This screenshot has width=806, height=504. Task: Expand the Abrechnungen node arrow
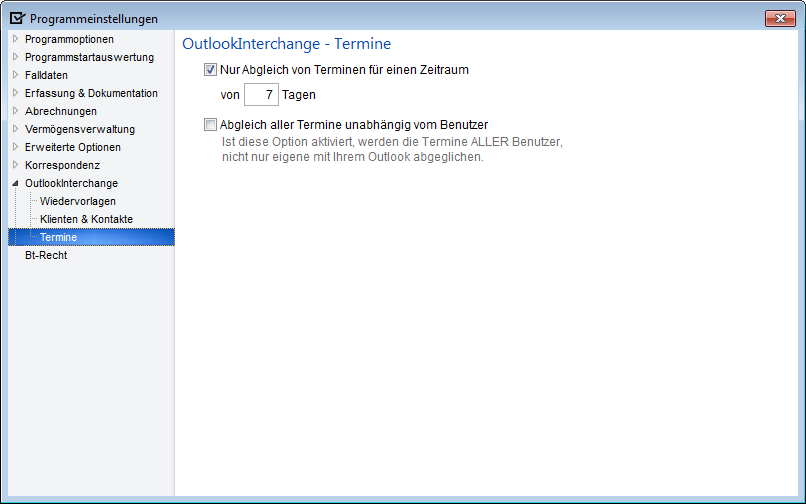pos(15,111)
